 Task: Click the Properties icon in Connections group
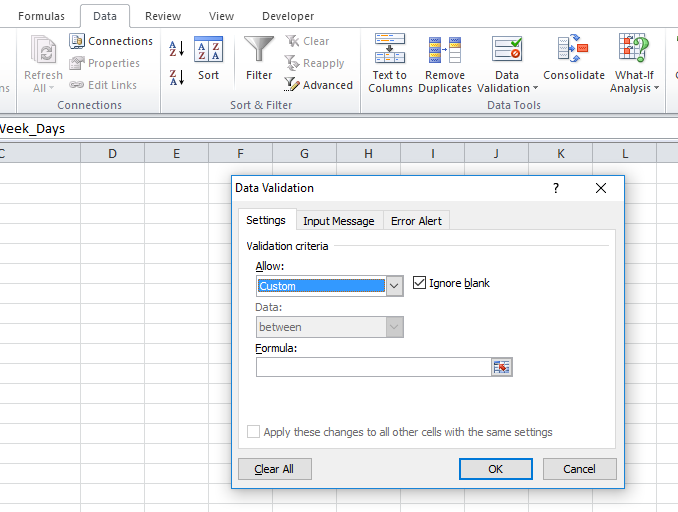pos(77,63)
